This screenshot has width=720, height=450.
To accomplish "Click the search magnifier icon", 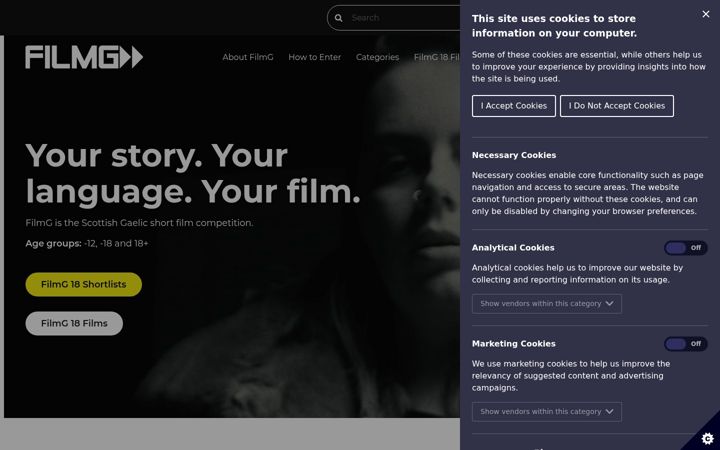I will point(338,18).
